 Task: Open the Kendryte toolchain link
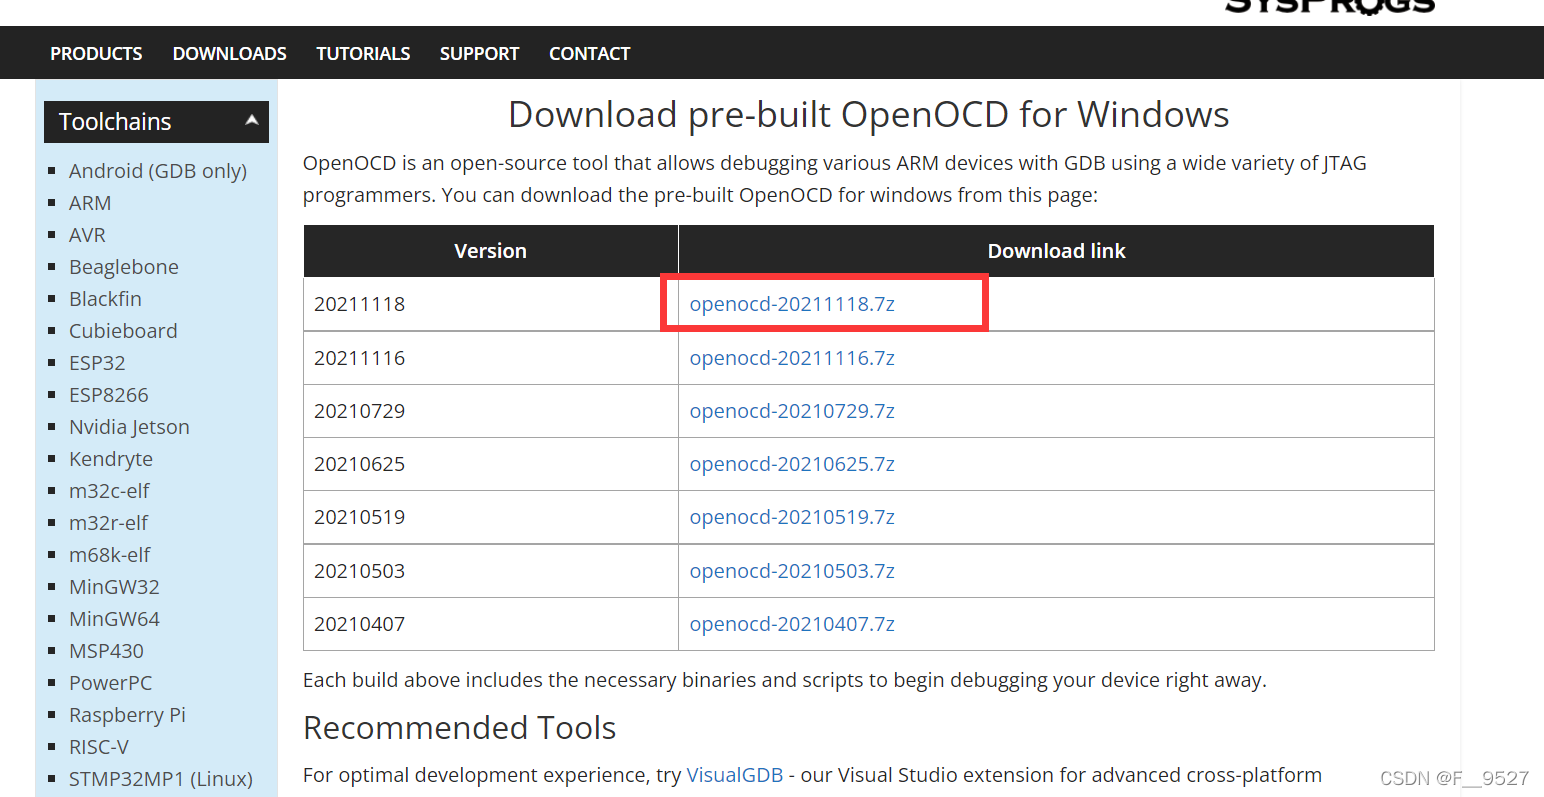click(111, 459)
